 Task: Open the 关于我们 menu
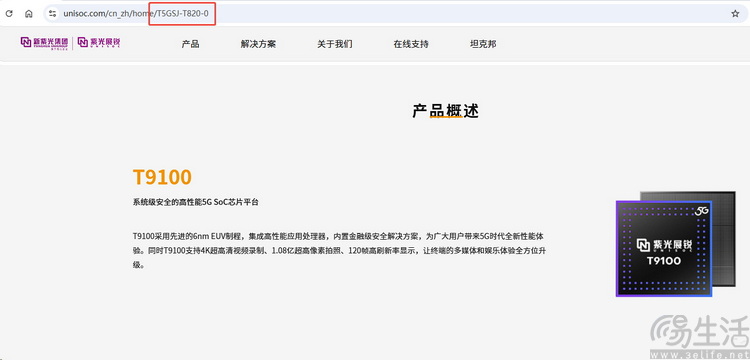335,44
